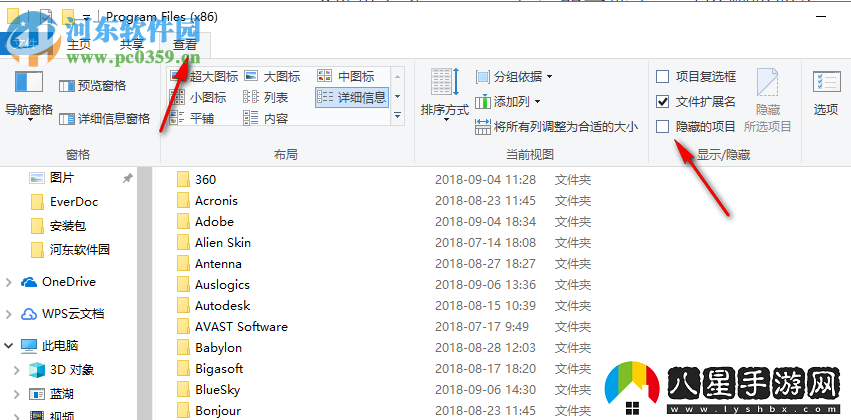This screenshot has width=851, height=420.
Task: Choose 详细信息 details view layout
Action: (351, 97)
